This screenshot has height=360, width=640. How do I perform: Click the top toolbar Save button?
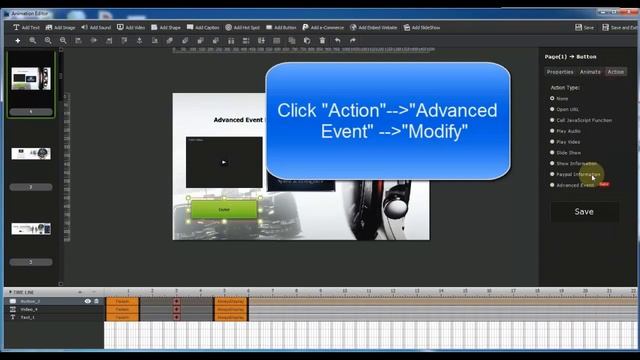click(584, 27)
